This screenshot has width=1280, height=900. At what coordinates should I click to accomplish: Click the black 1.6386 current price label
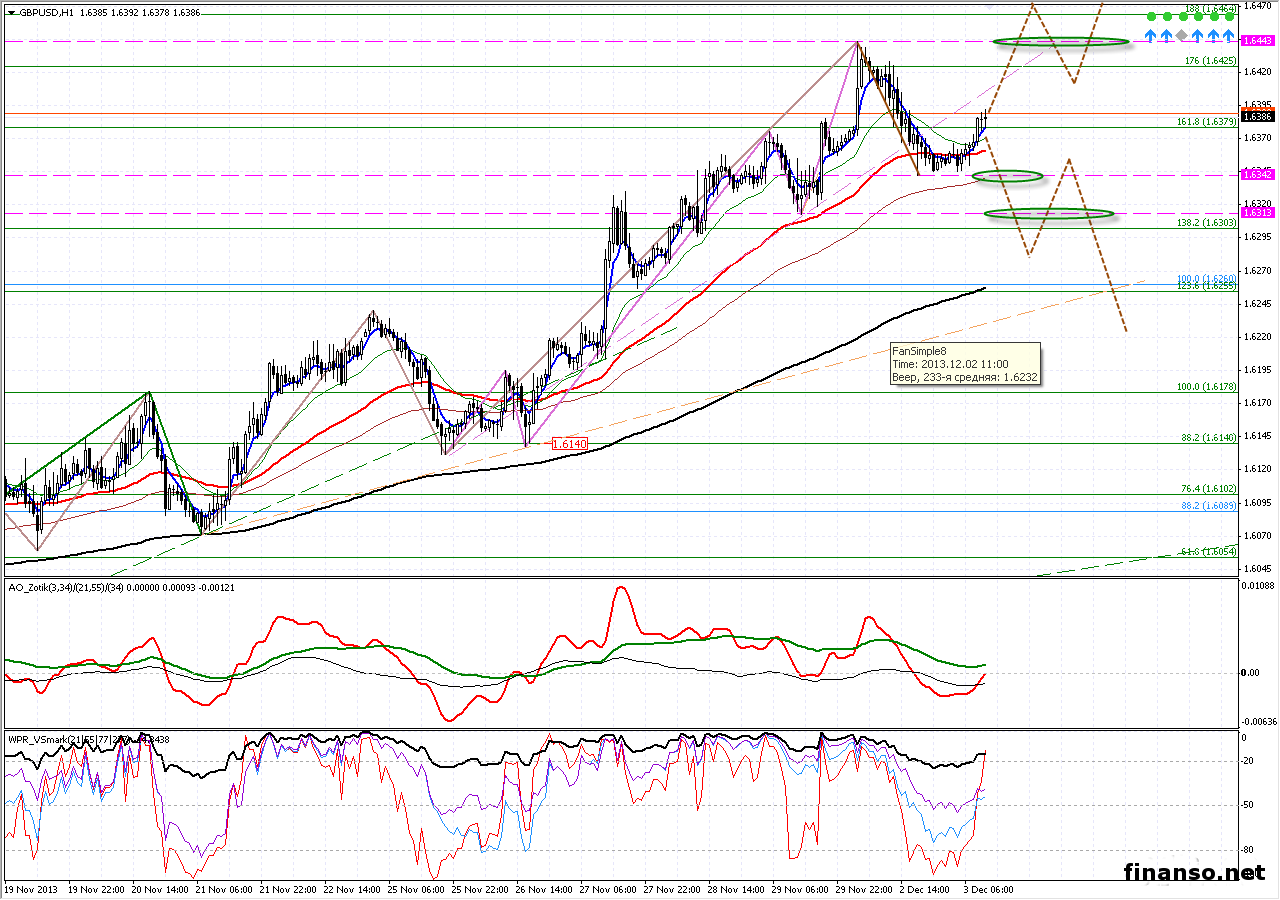[x=1257, y=116]
